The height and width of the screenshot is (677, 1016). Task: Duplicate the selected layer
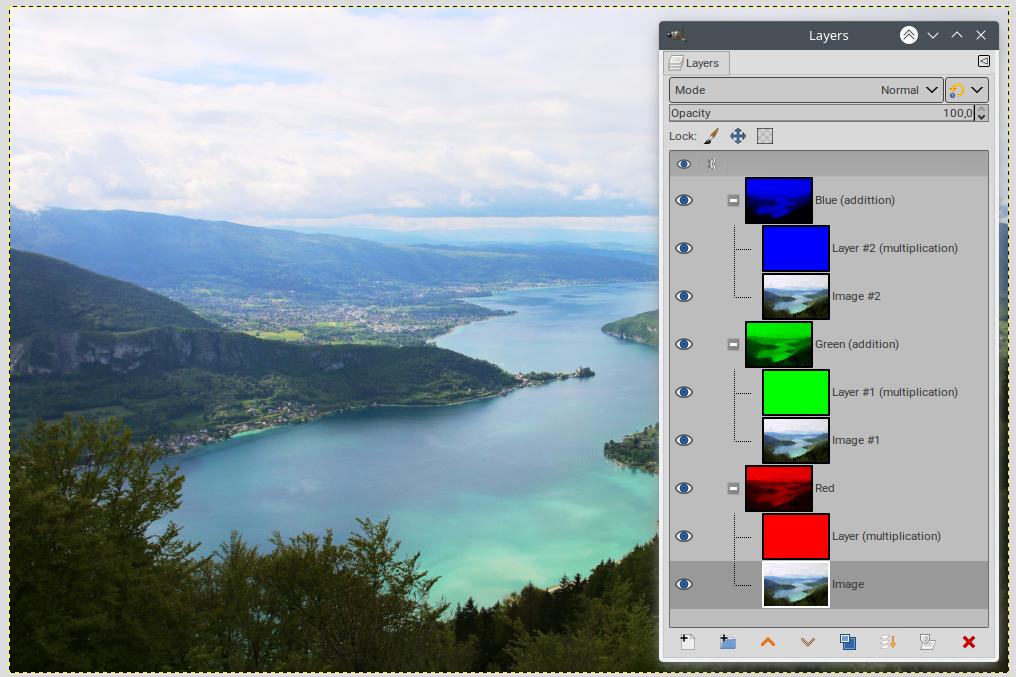848,642
